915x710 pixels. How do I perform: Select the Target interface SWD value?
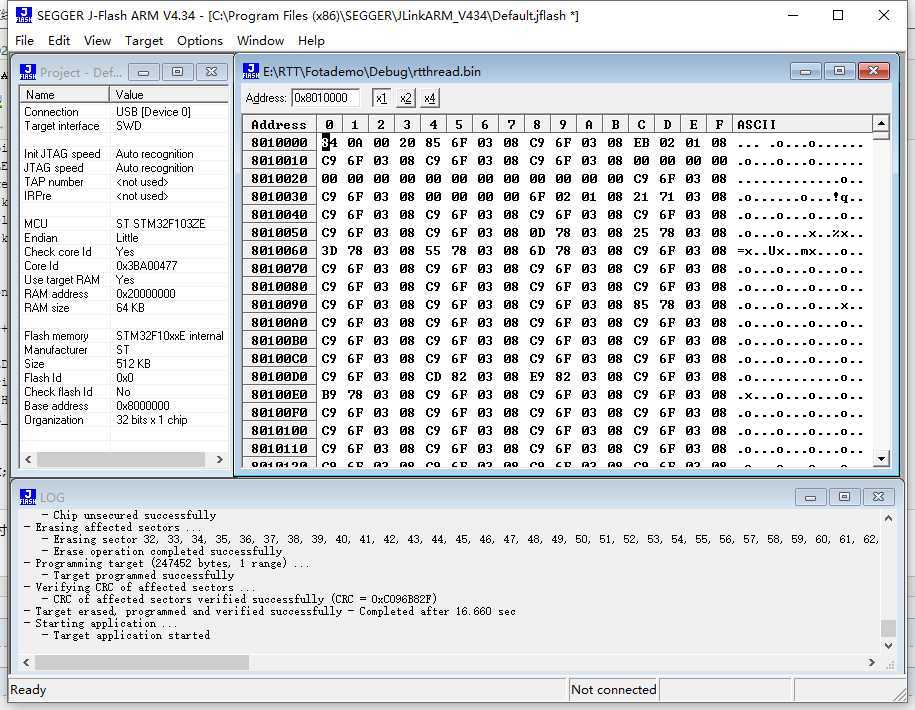(x=128, y=126)
